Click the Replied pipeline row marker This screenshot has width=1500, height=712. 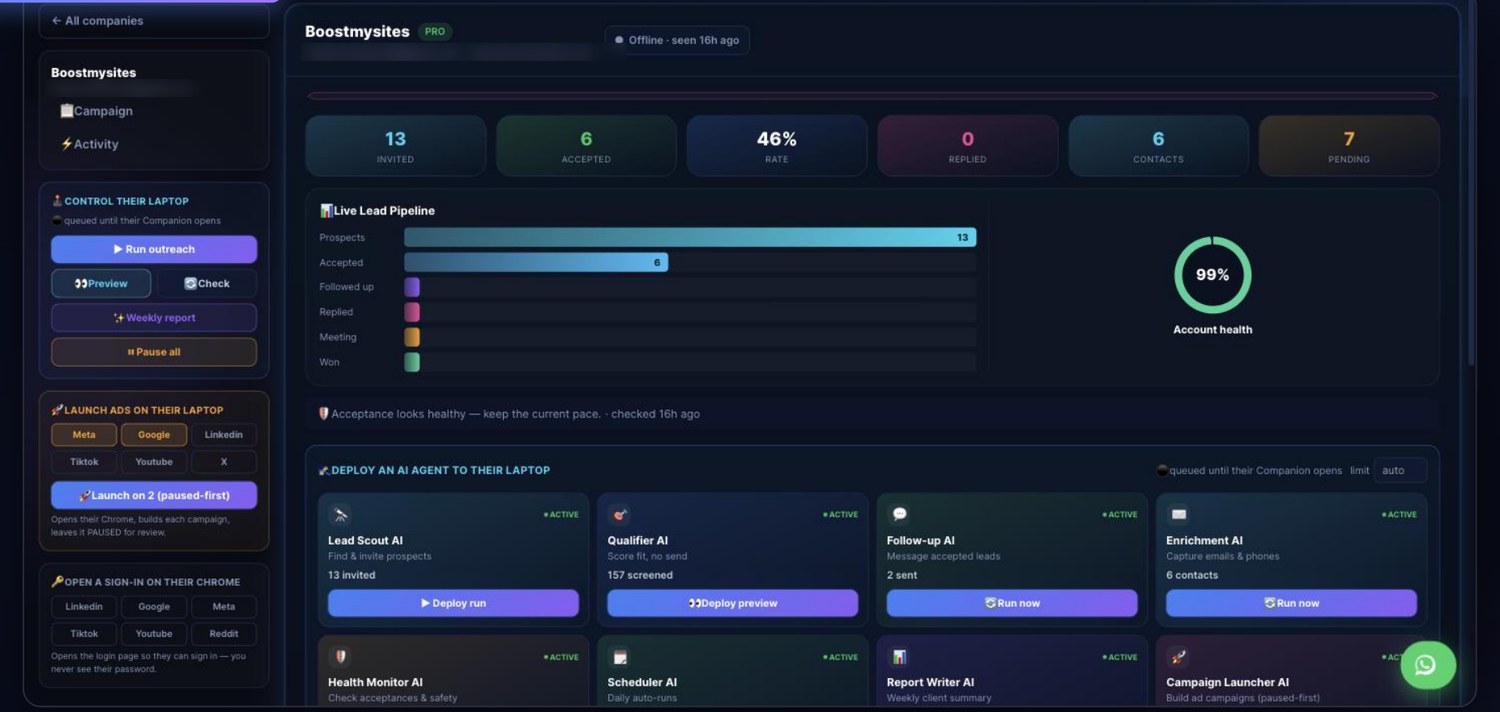[412, 312]
